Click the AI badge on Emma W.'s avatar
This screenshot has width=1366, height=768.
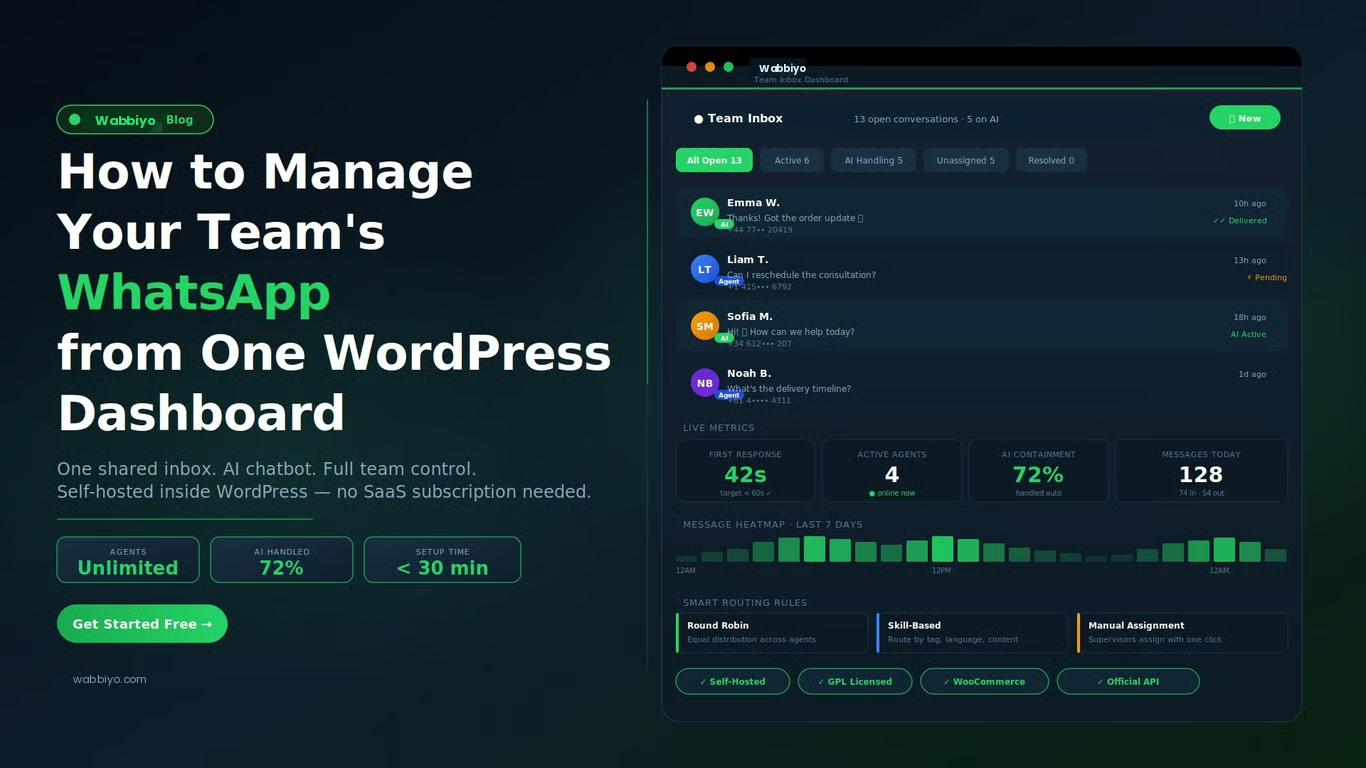point(723,225)
